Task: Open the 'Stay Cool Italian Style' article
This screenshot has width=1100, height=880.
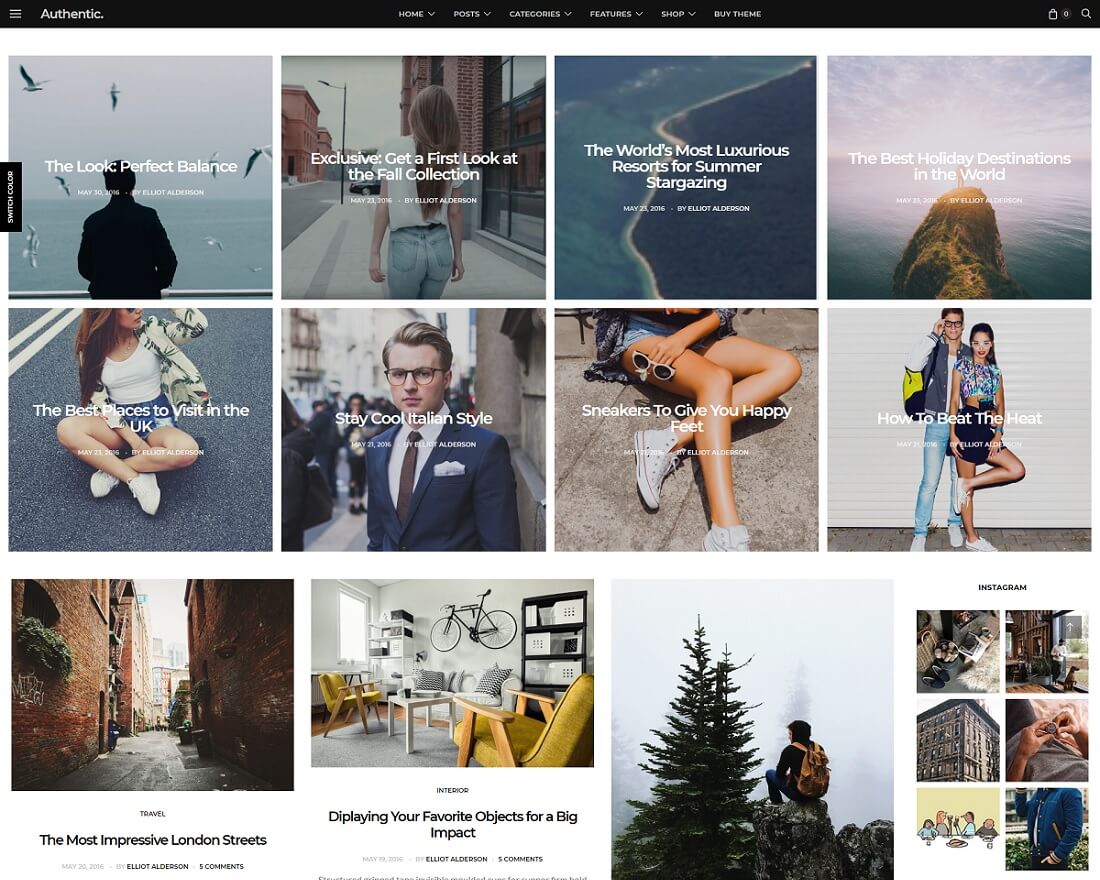Action: [413, 418]
